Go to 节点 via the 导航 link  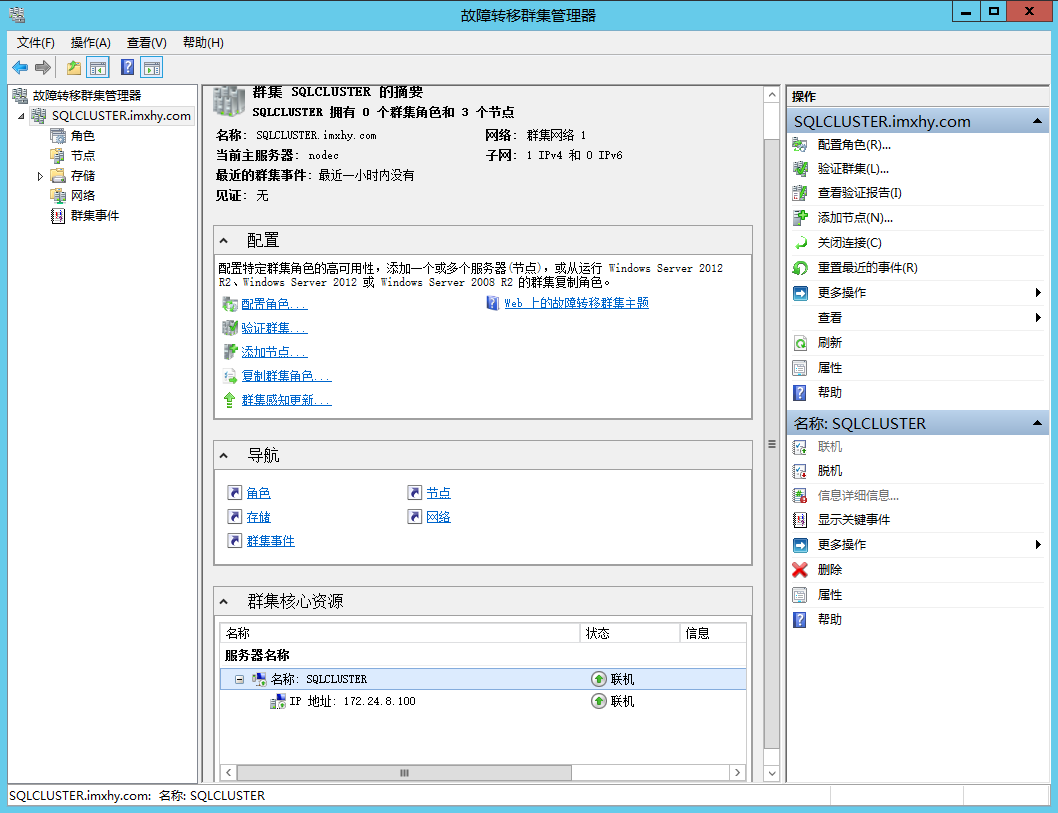pos(439,493)
